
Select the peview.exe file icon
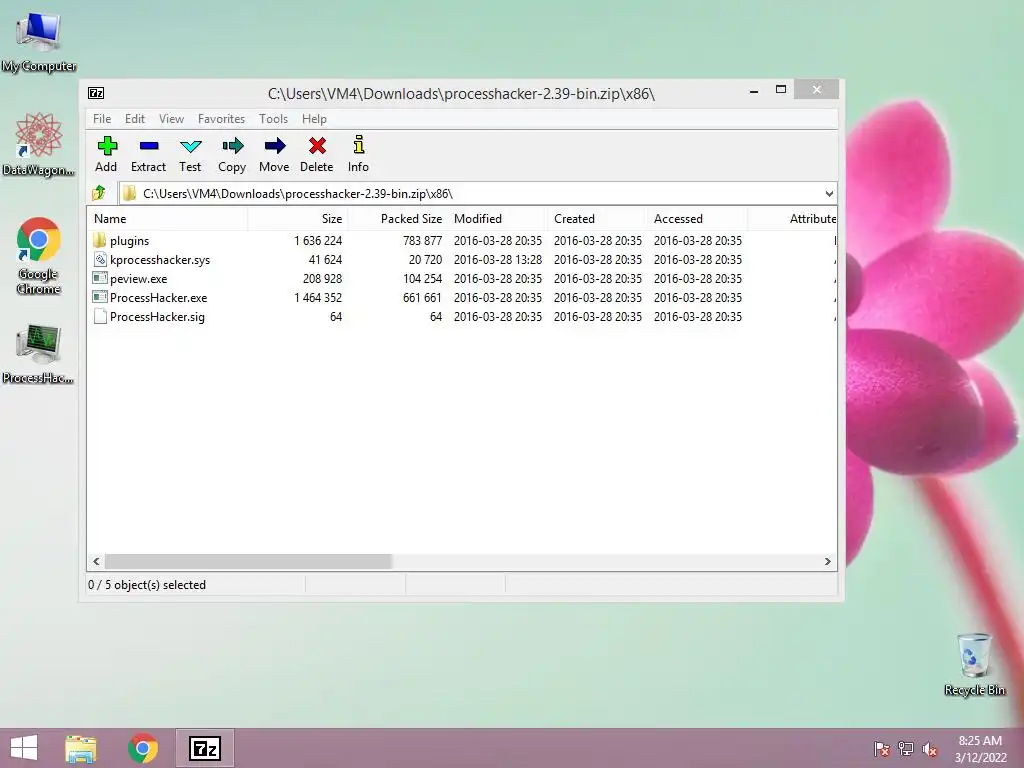[x=99, y=278]
